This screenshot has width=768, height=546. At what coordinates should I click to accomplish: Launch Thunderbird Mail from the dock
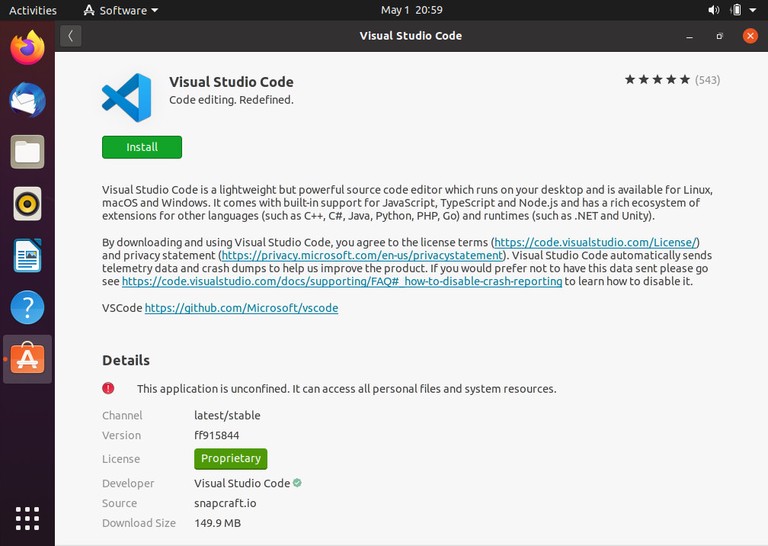tap(27, 100)
